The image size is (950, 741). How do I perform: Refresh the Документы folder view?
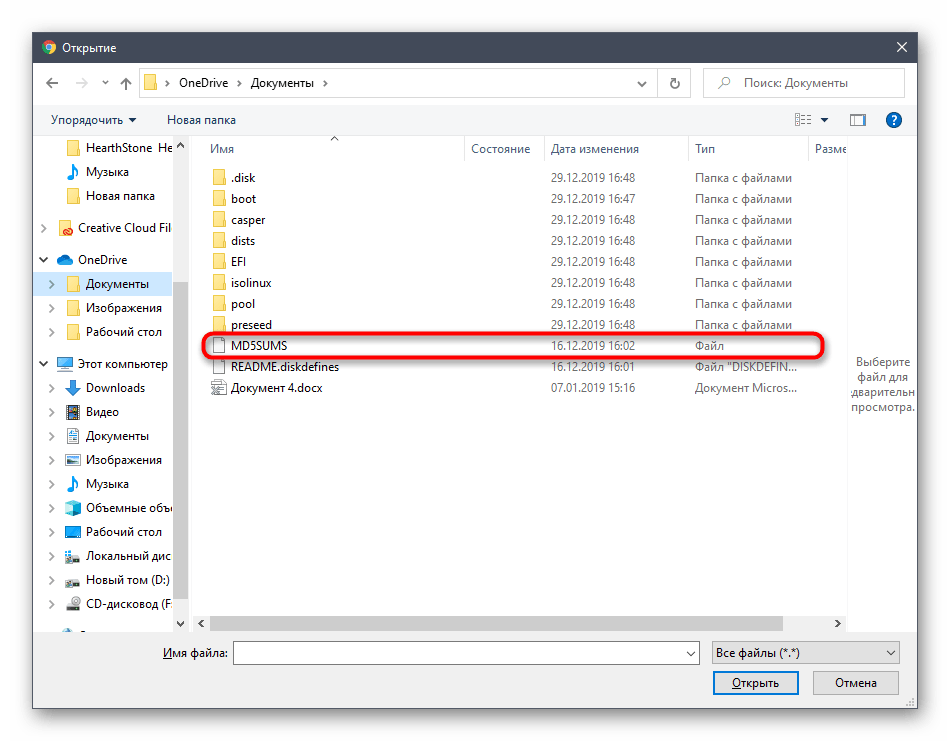pos(675,84)
